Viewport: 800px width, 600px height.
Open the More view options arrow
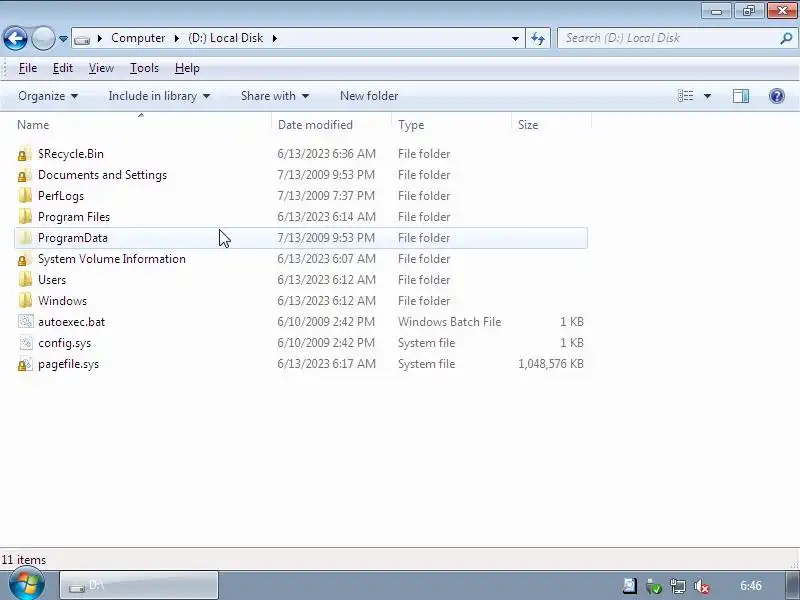pyautogui.click(x=707, y=96)
